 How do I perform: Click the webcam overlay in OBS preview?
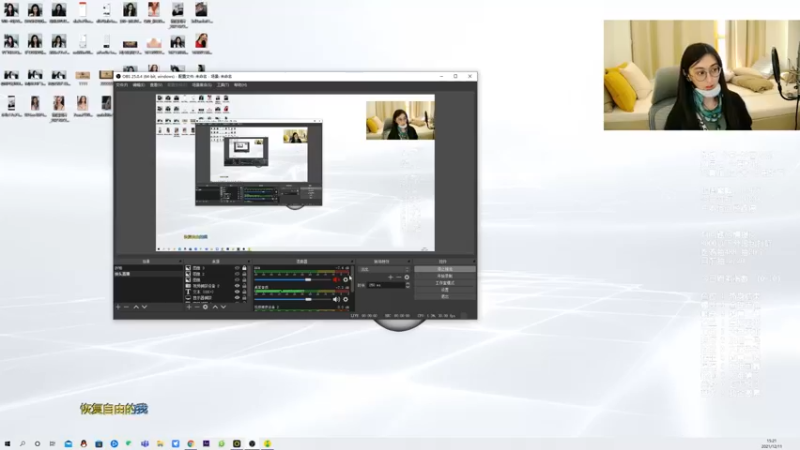pyautogui.click(x=401, y=120)
